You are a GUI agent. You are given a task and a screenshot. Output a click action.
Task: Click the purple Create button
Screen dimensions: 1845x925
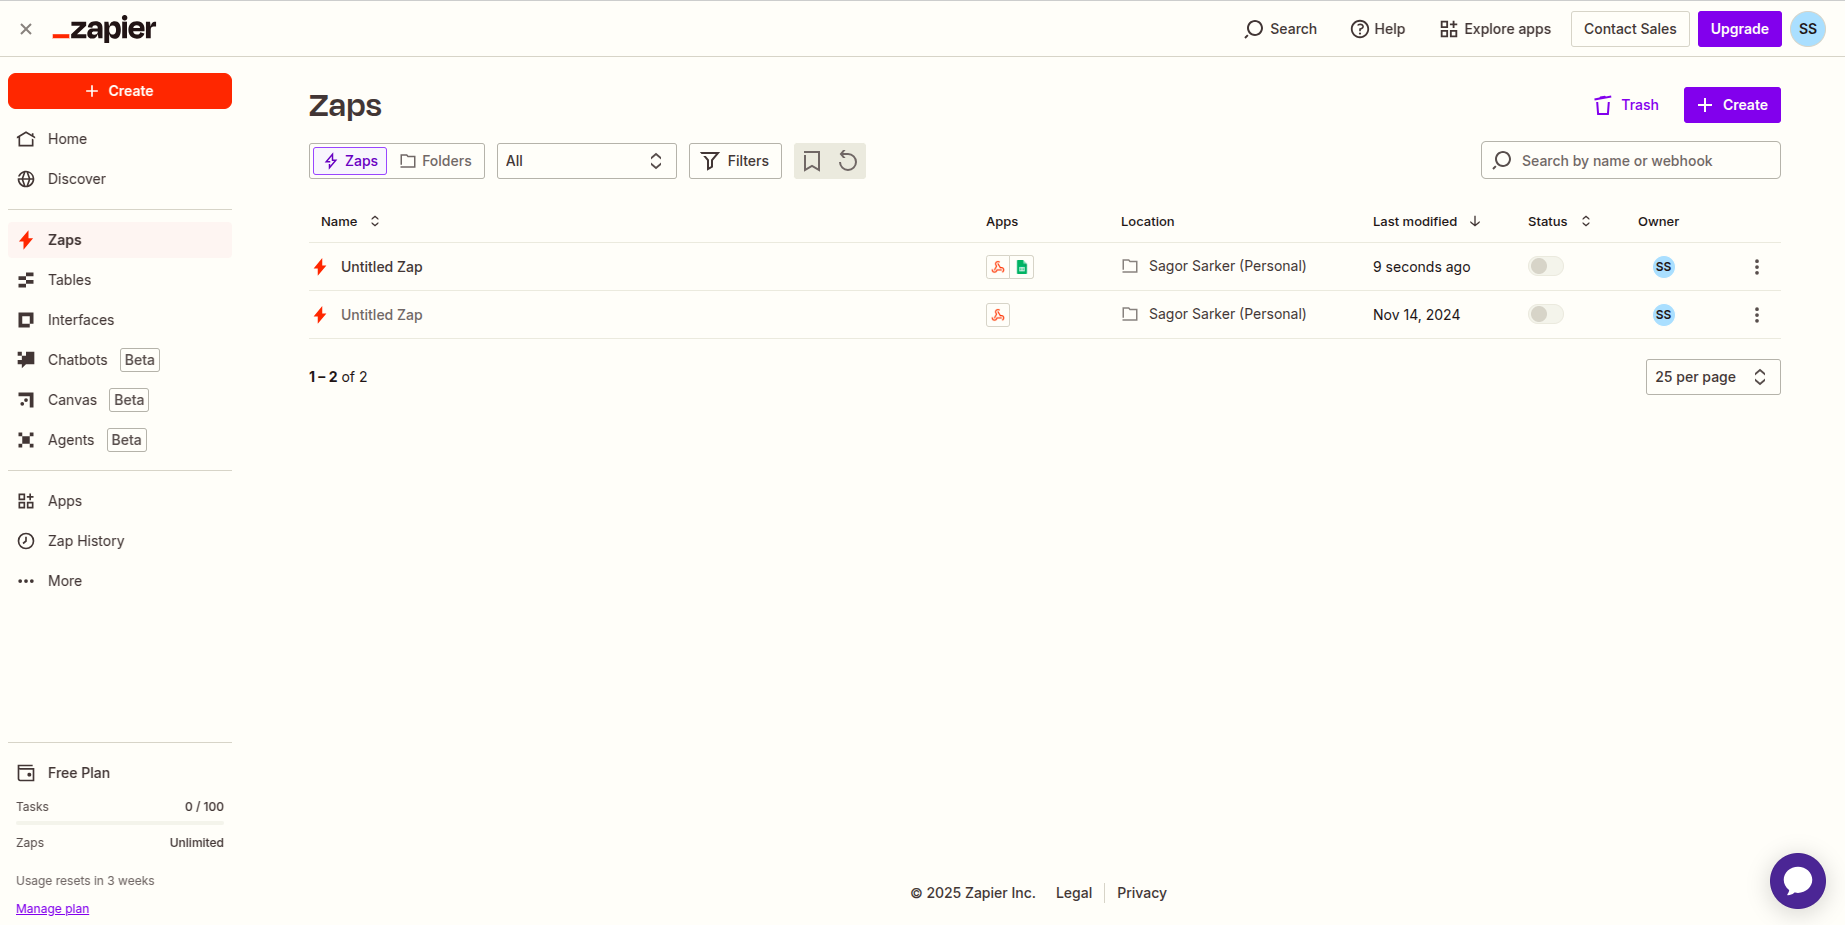(1732, 105)
